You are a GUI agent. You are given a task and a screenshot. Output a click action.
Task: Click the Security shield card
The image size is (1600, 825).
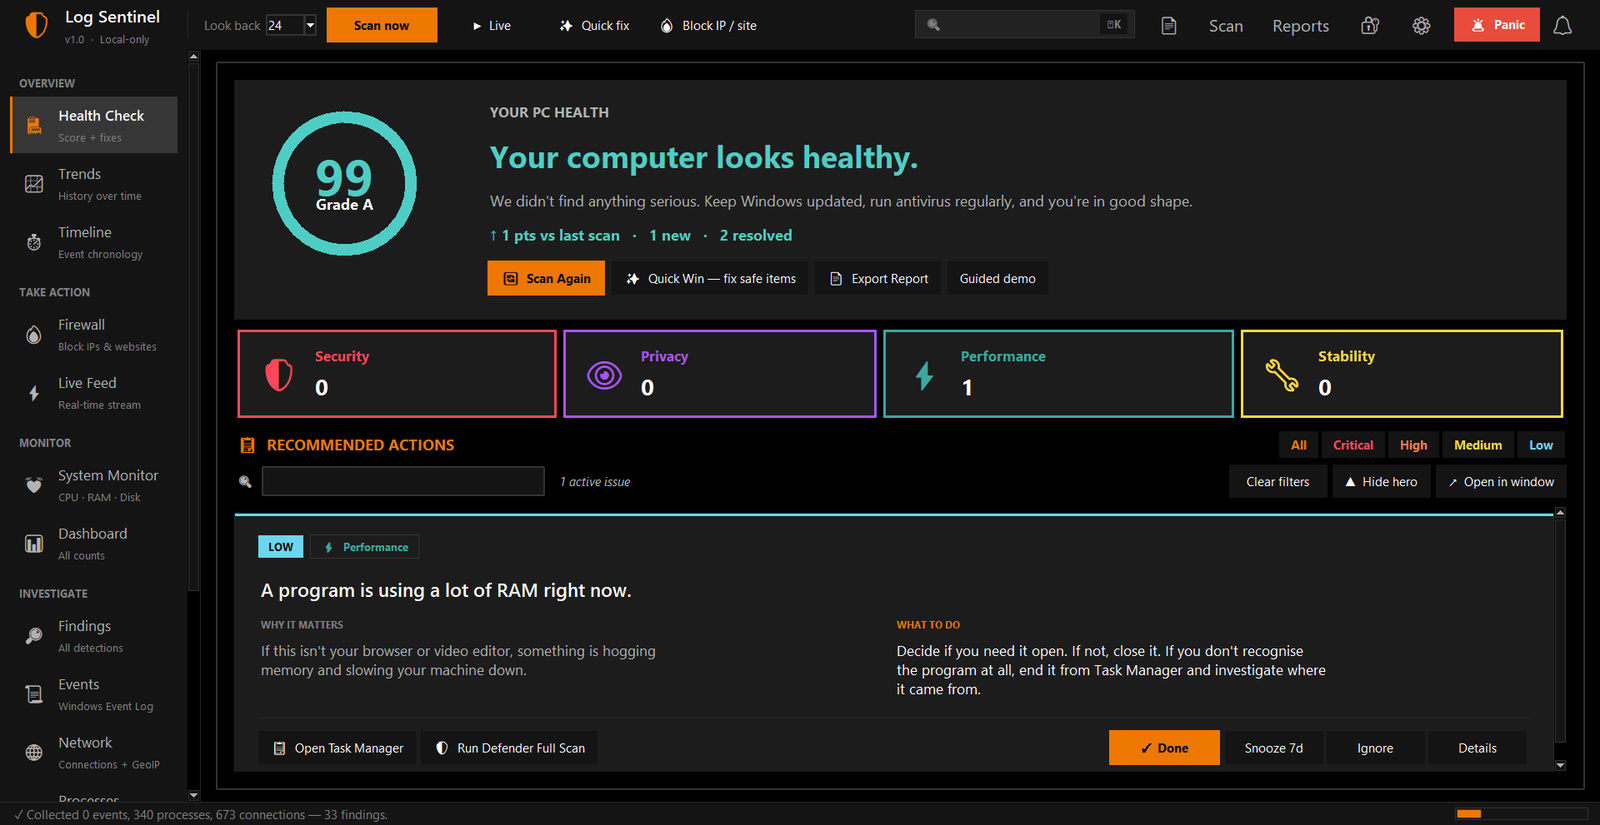tap(397, 373)
